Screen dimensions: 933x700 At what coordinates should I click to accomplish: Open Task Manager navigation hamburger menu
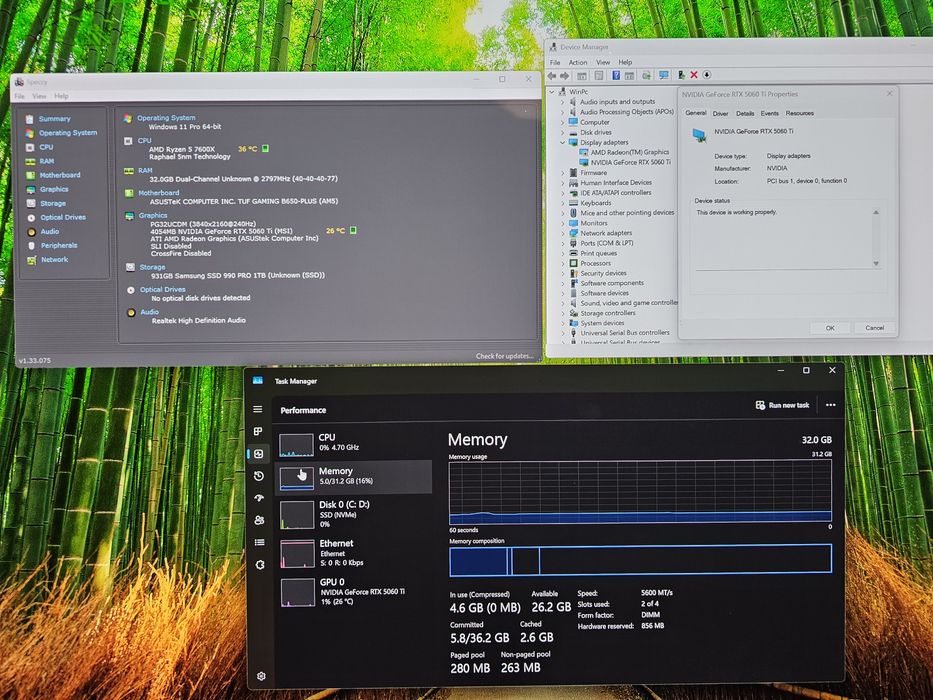pos(258,410)
